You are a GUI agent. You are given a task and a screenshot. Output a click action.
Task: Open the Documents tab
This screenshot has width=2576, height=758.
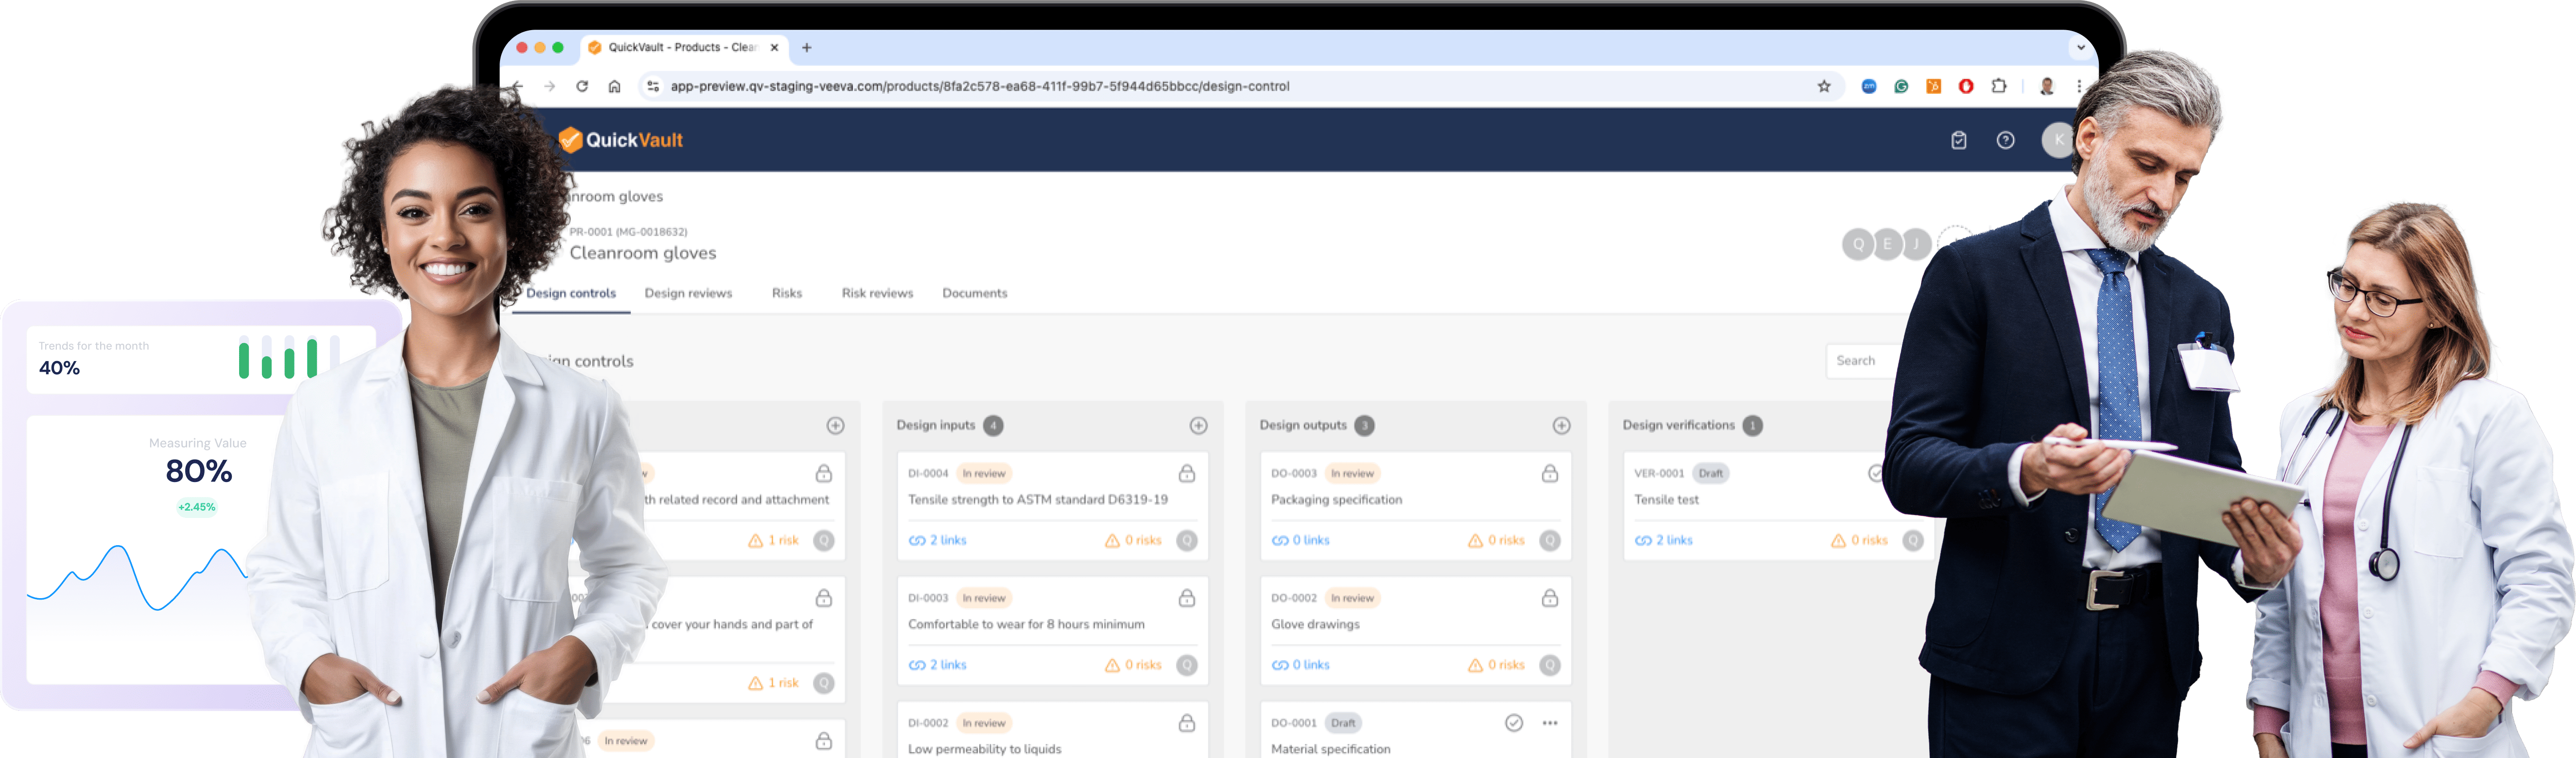(974, 293)
